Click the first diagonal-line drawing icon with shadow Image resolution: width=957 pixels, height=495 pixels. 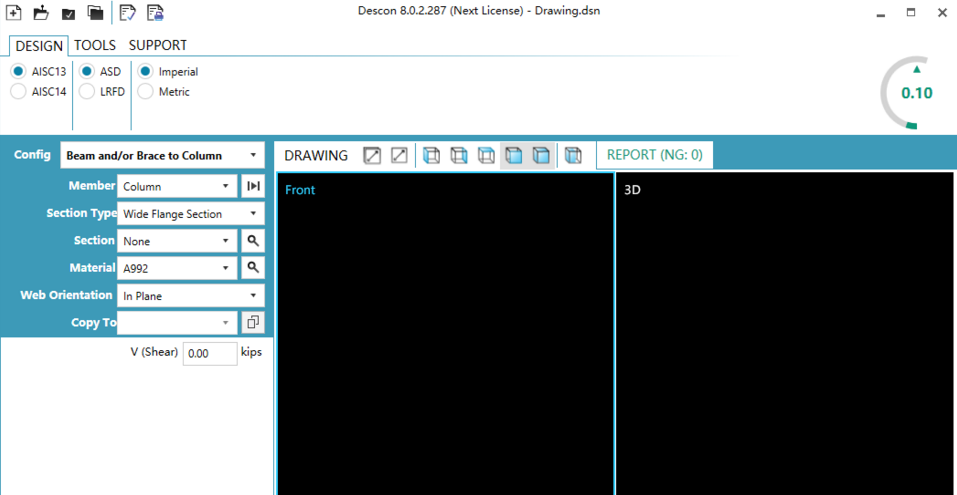tap(372, 156)
